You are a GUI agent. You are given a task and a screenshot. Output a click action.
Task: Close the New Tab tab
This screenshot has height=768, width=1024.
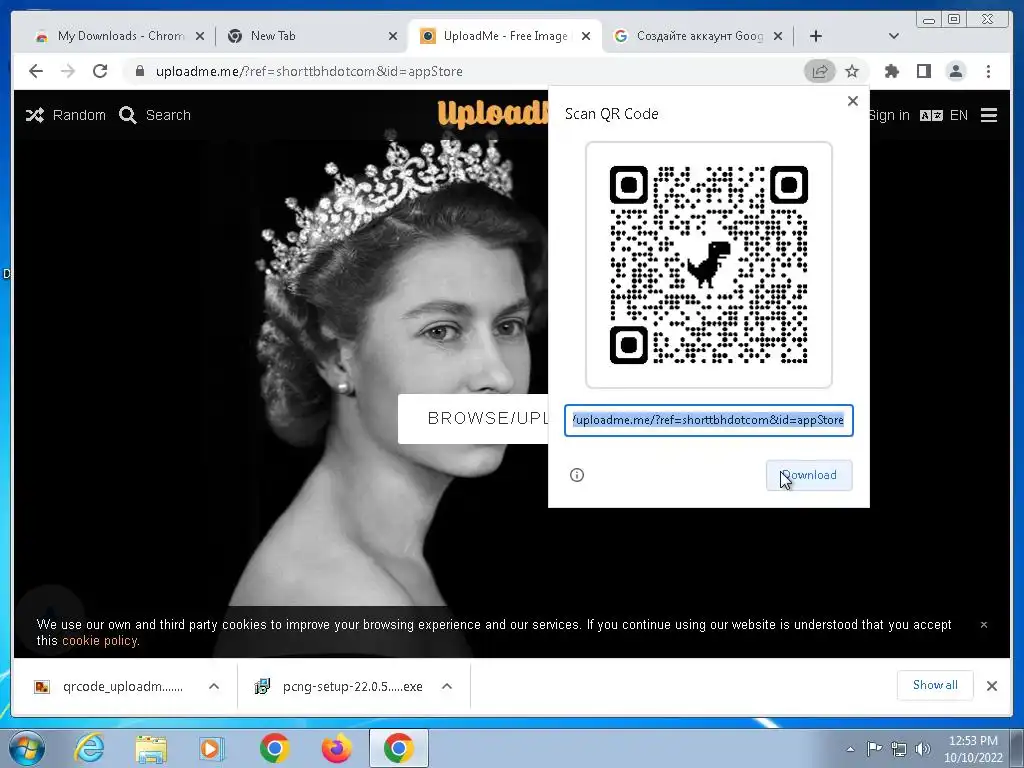pos(392,36)
